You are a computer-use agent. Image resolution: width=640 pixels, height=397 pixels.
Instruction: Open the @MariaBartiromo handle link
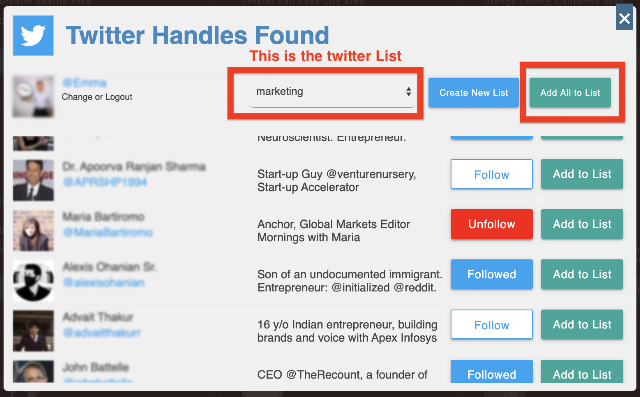click(108, 233)
